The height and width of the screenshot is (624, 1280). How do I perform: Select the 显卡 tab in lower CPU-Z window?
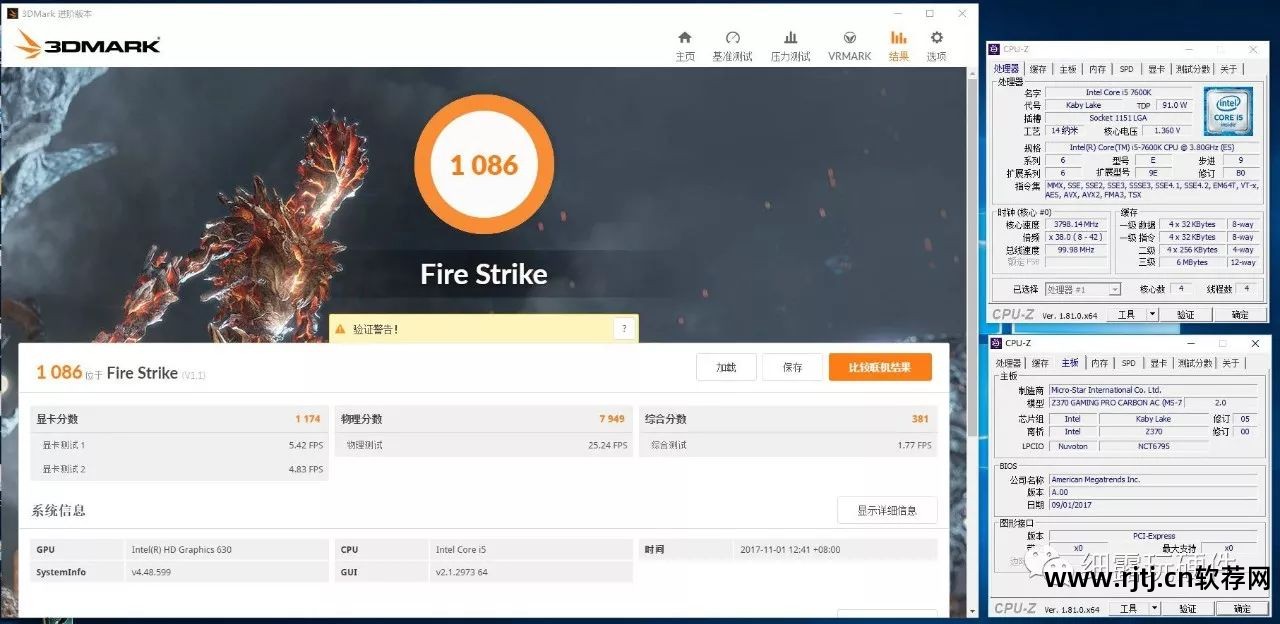1158,363
